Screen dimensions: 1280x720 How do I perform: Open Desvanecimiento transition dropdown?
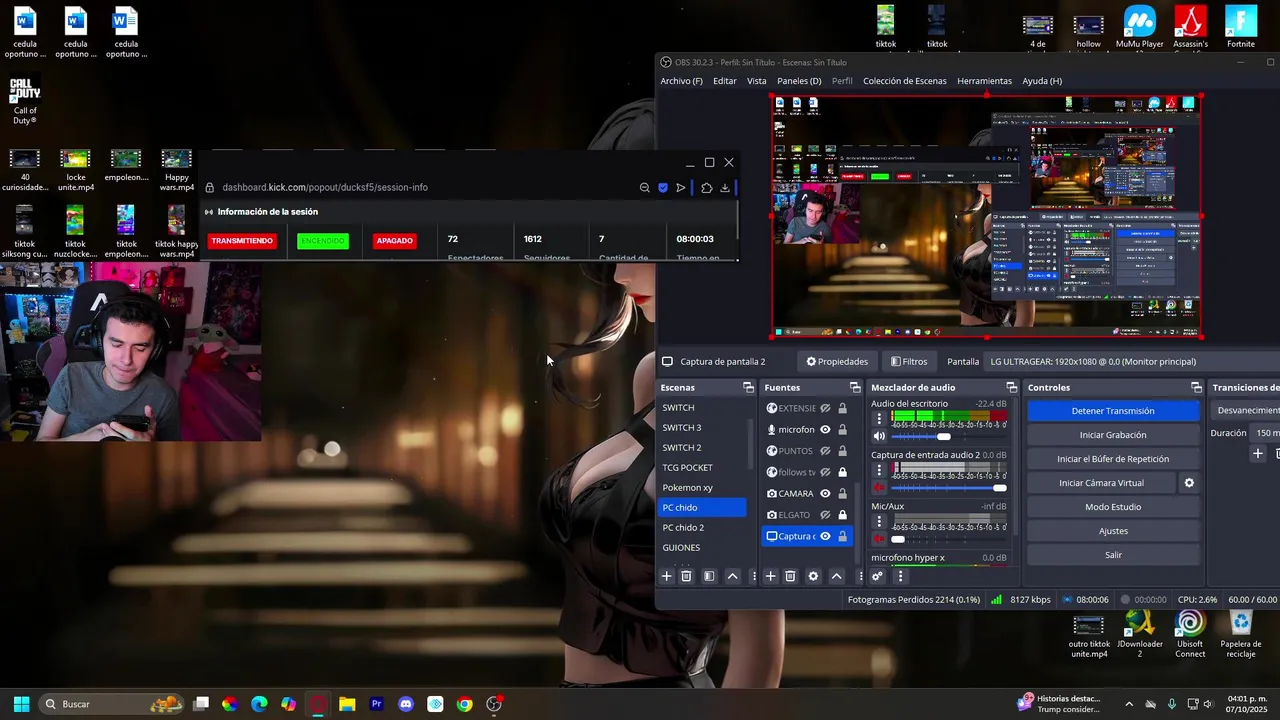tap(1246, 411)
